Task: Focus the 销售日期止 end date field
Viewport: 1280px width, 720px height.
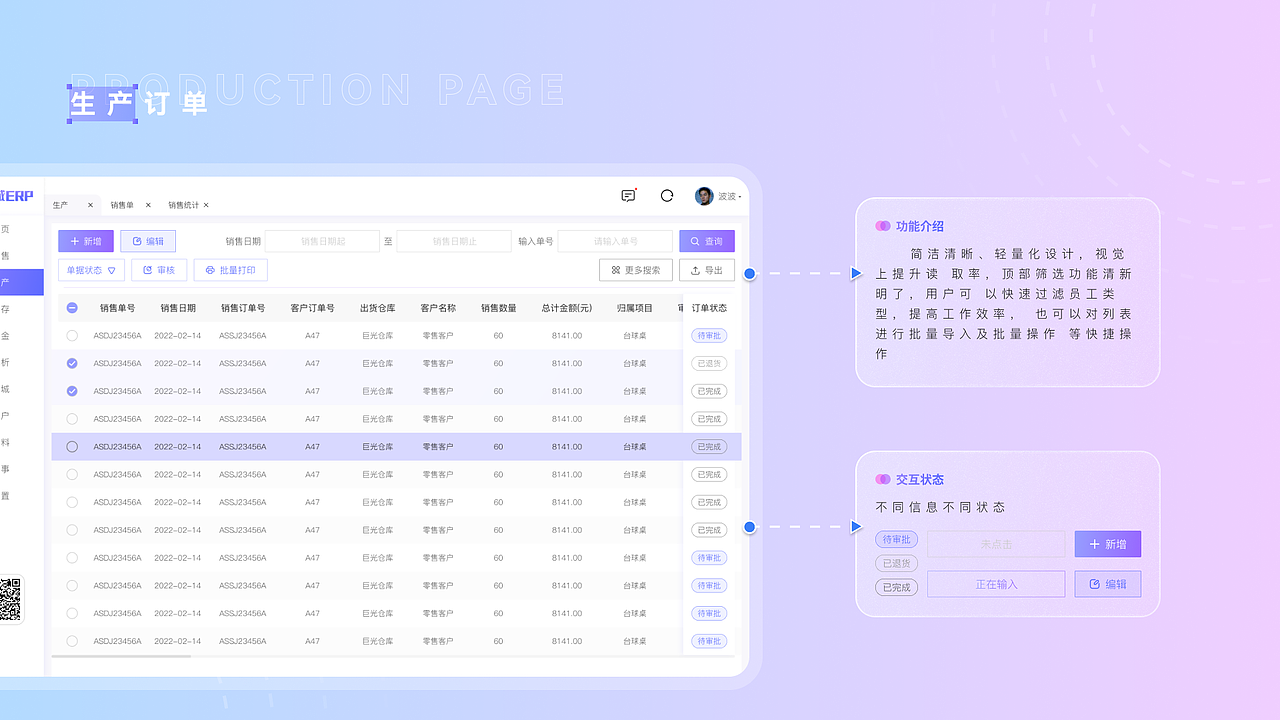Action: tap(454, 241)
